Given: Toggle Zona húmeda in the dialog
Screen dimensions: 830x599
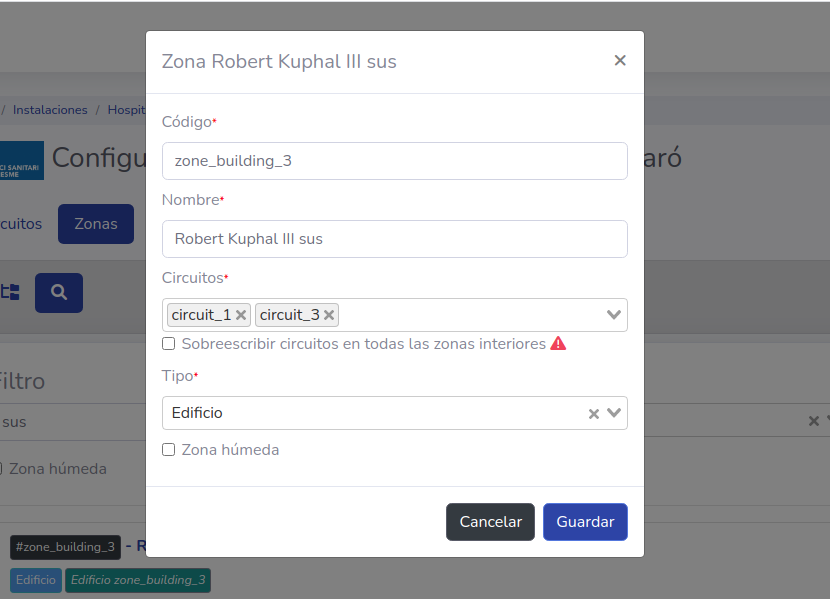Looking at the screenshot, I should pyautogui.click(x=167, y=449).
